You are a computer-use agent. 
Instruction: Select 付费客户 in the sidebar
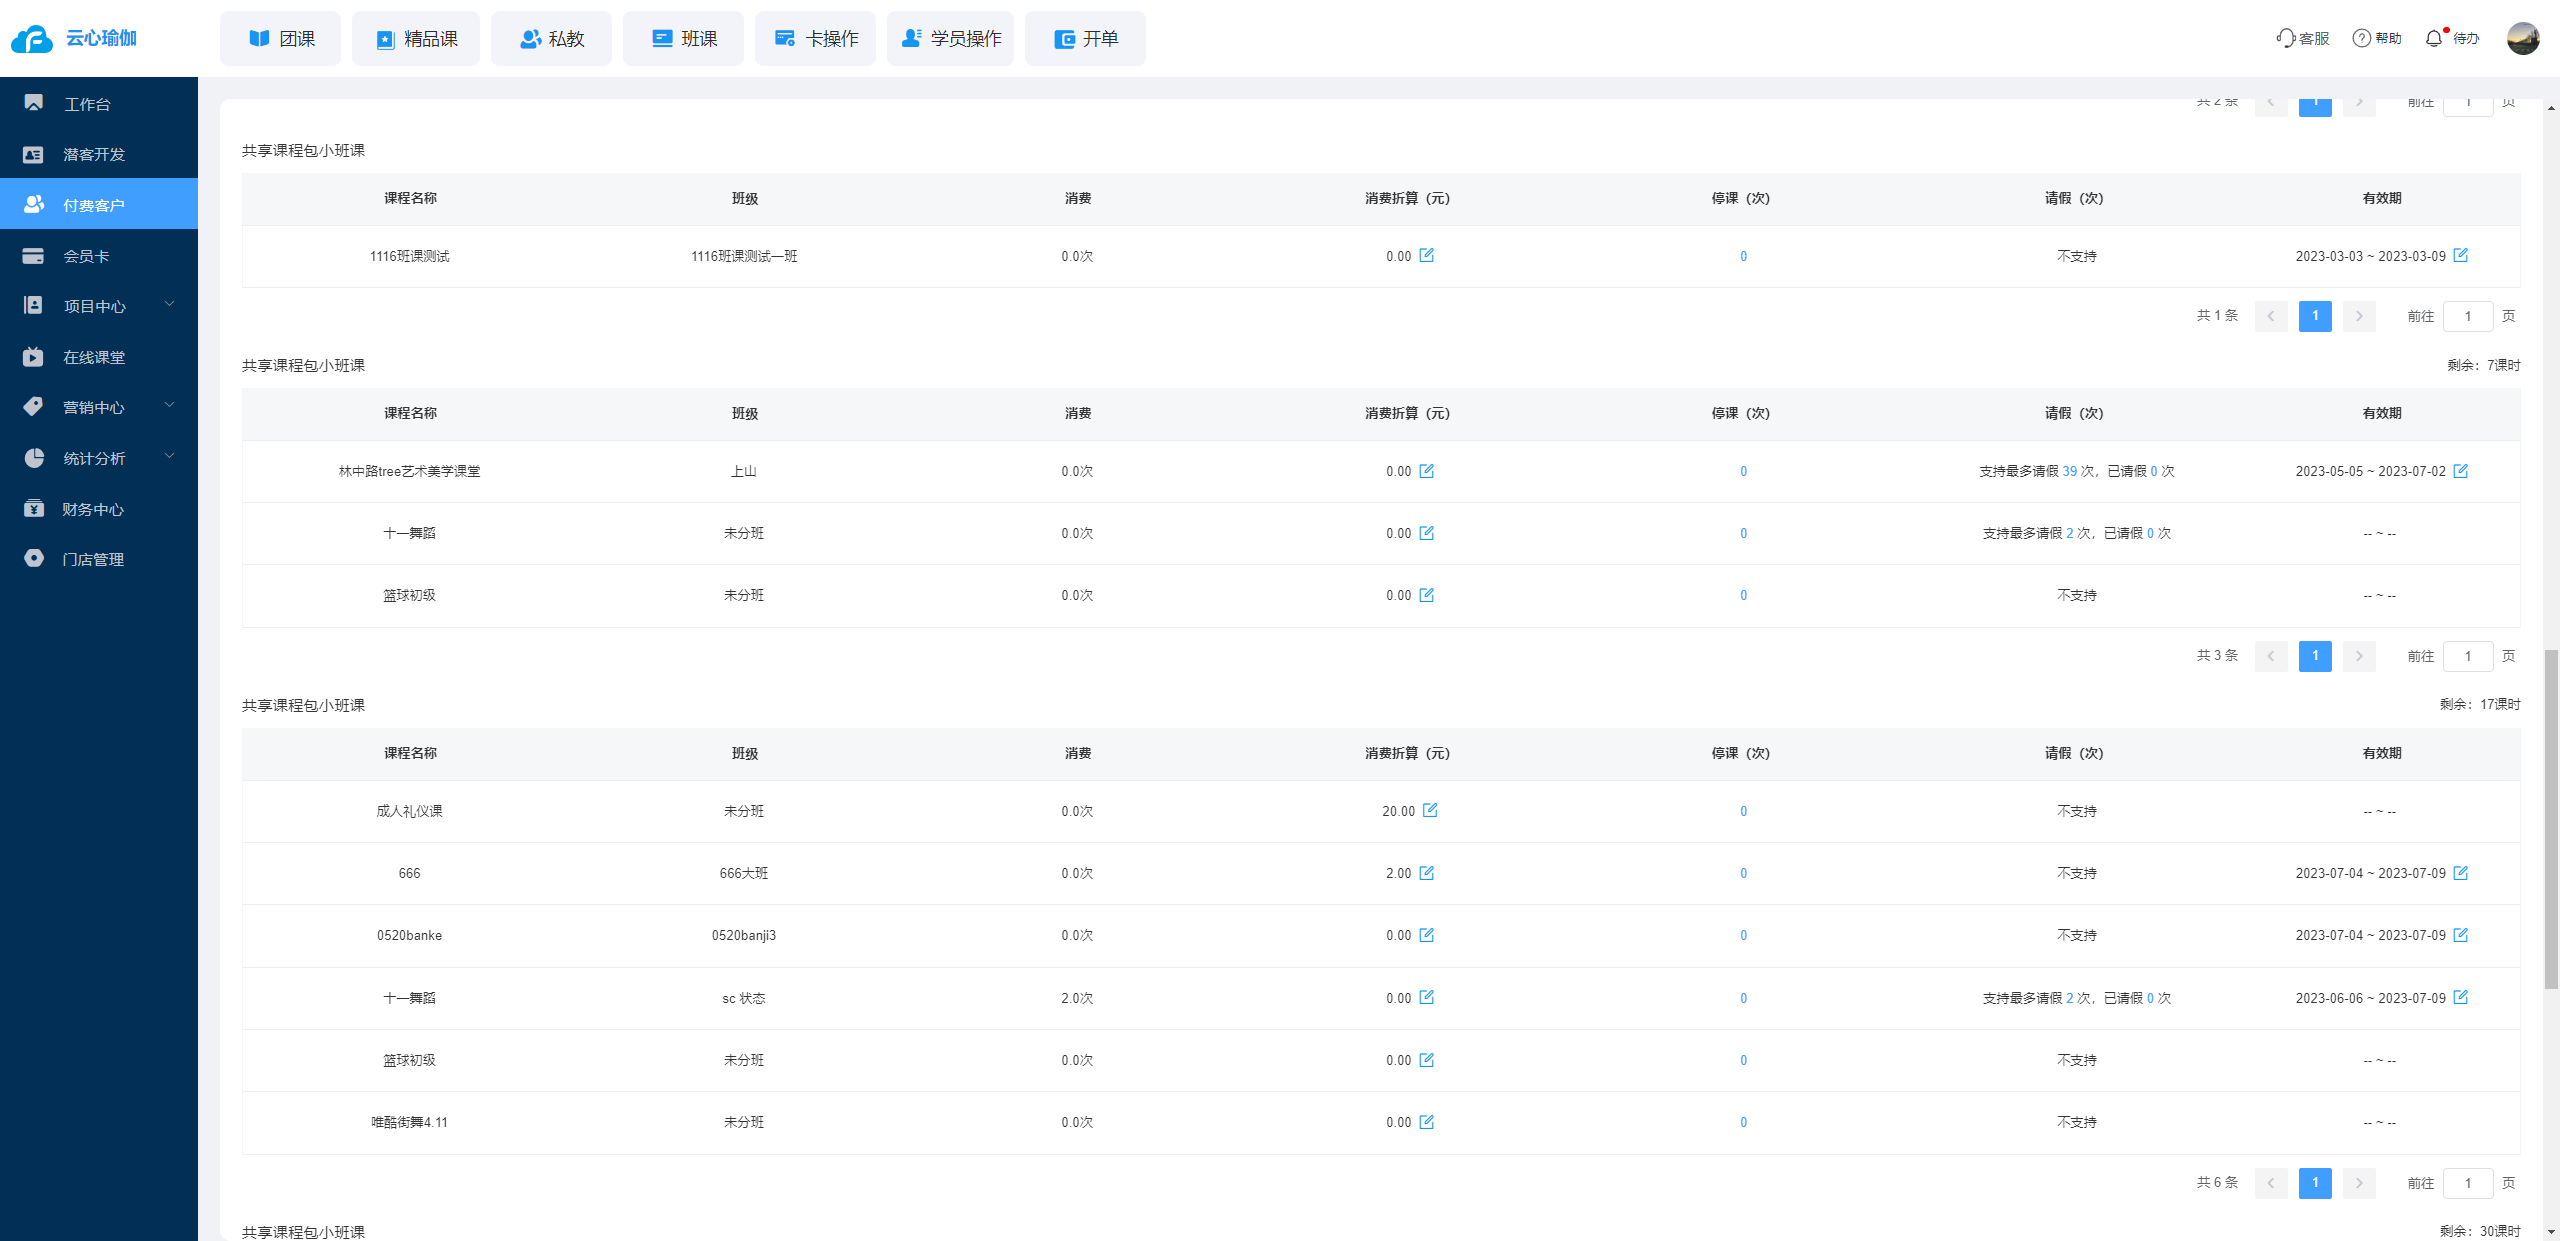click(99, 204)
